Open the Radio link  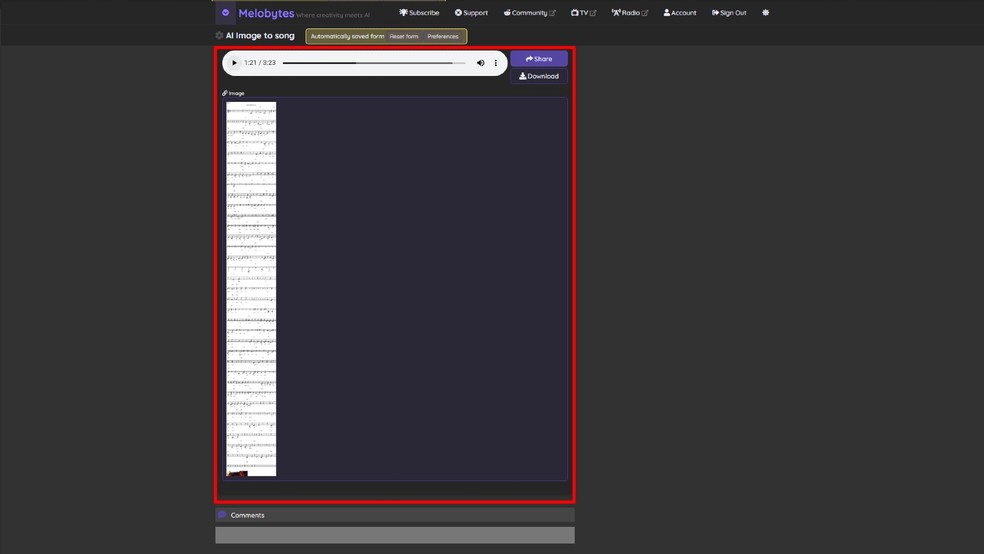point(630,13)
